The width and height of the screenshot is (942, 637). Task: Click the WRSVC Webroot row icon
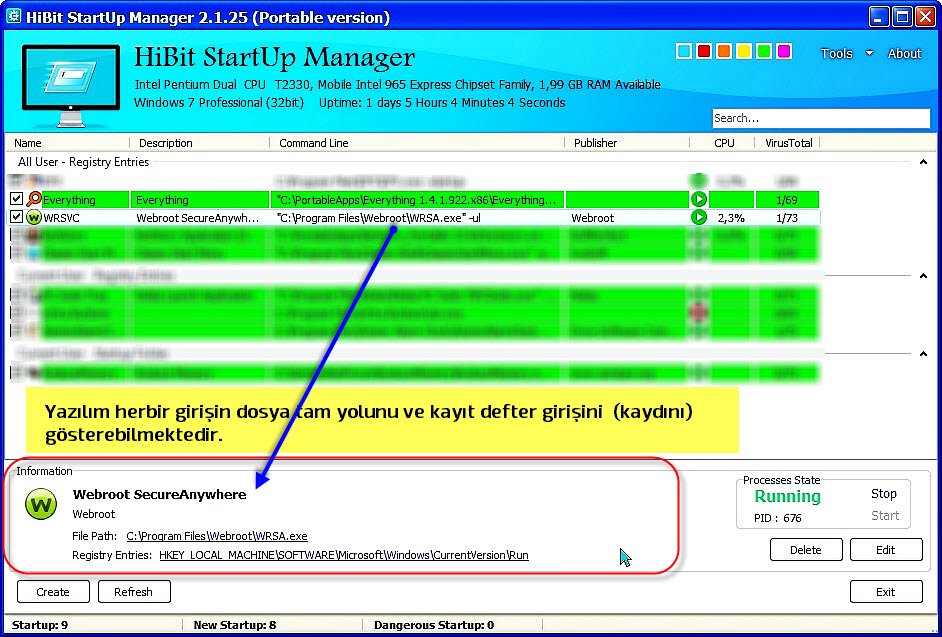click(34, 218)
